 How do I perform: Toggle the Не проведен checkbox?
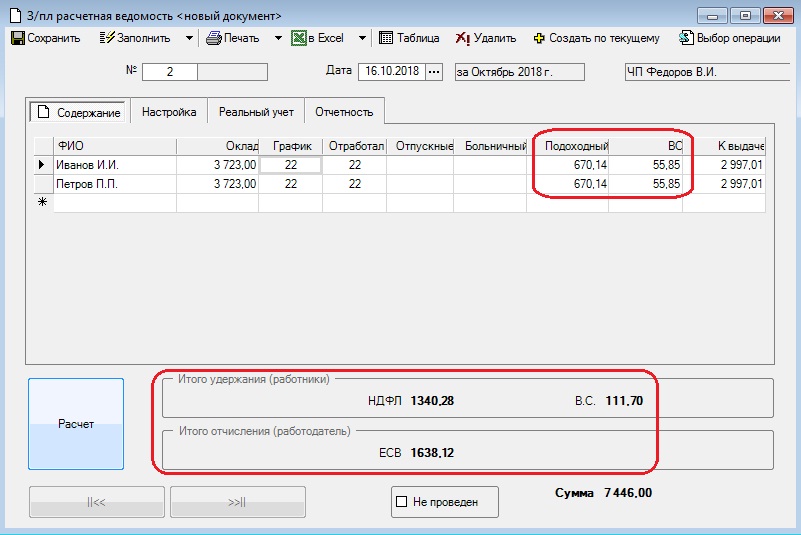(402, 501)
